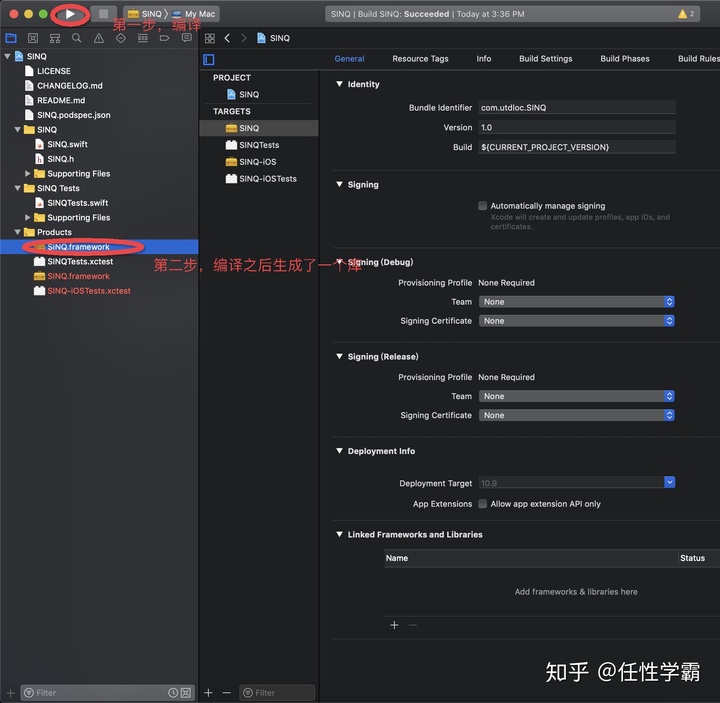Collapse Linked Frameworks and Libraries section
720x703 pixels.
[339, 534]
